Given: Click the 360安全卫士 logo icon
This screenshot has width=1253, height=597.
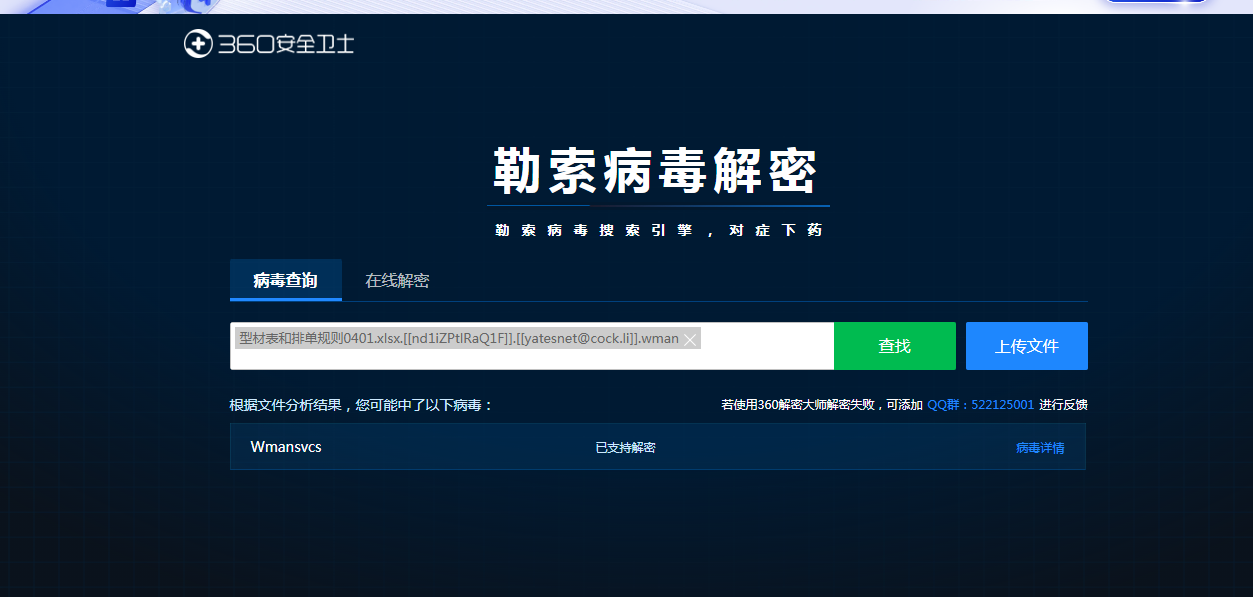Looking at the screenshot, I should click(198, 44).
